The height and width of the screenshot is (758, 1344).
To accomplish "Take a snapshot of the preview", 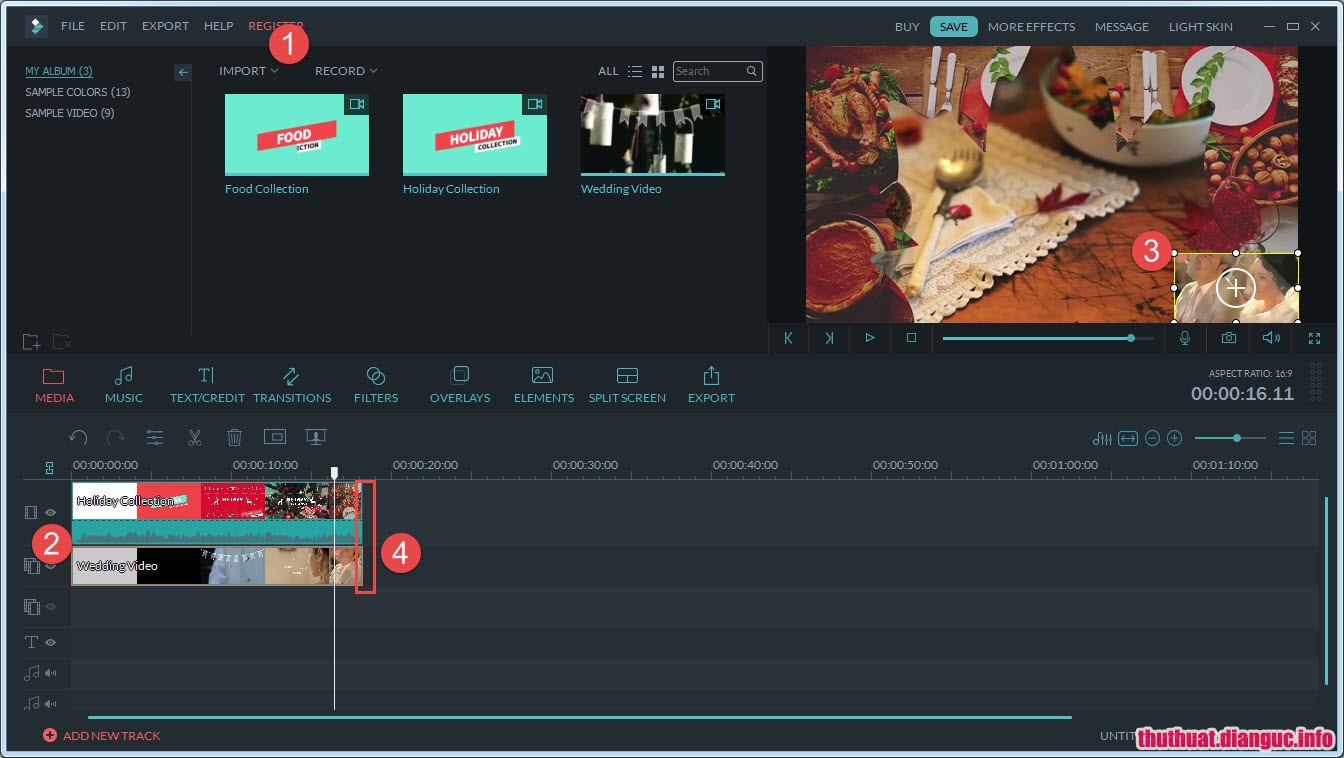I will pyautogui.click(x=1228, y=338).
